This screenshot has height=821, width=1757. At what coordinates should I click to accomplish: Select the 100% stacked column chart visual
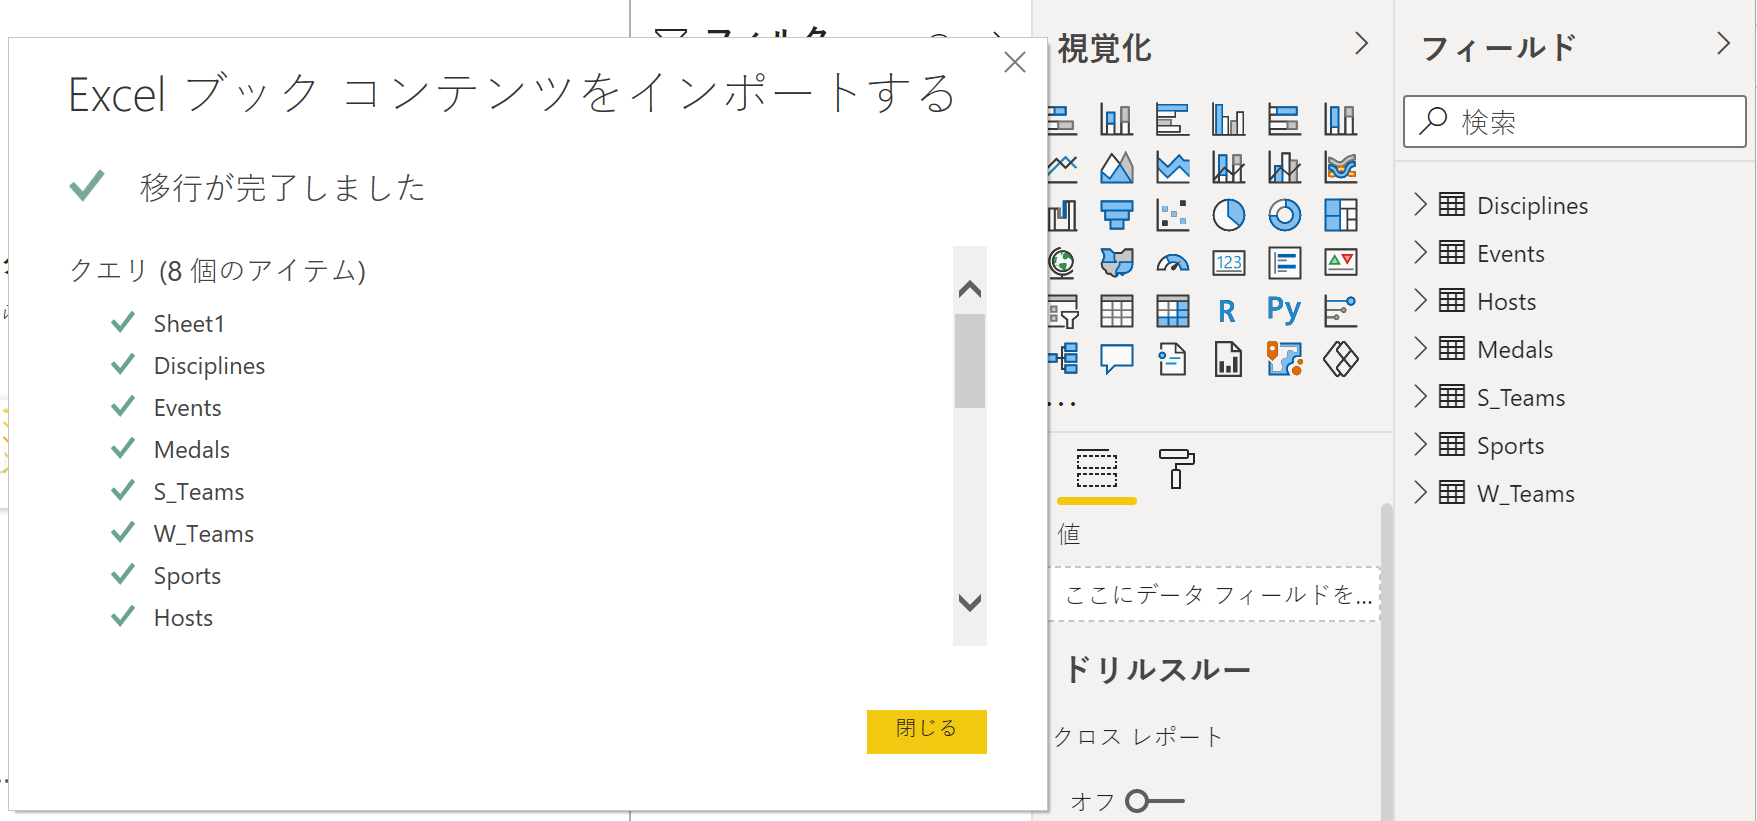[1341, 120]
